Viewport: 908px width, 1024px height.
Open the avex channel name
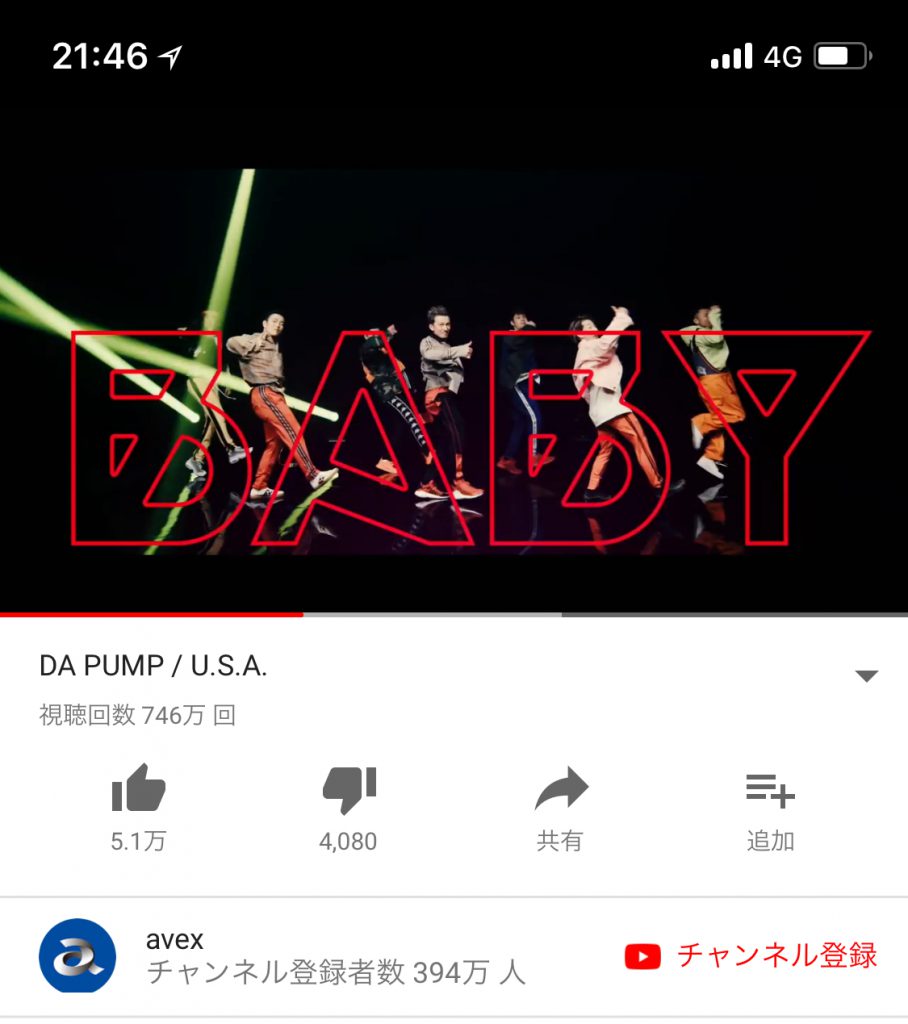click(x=174, y=940)
